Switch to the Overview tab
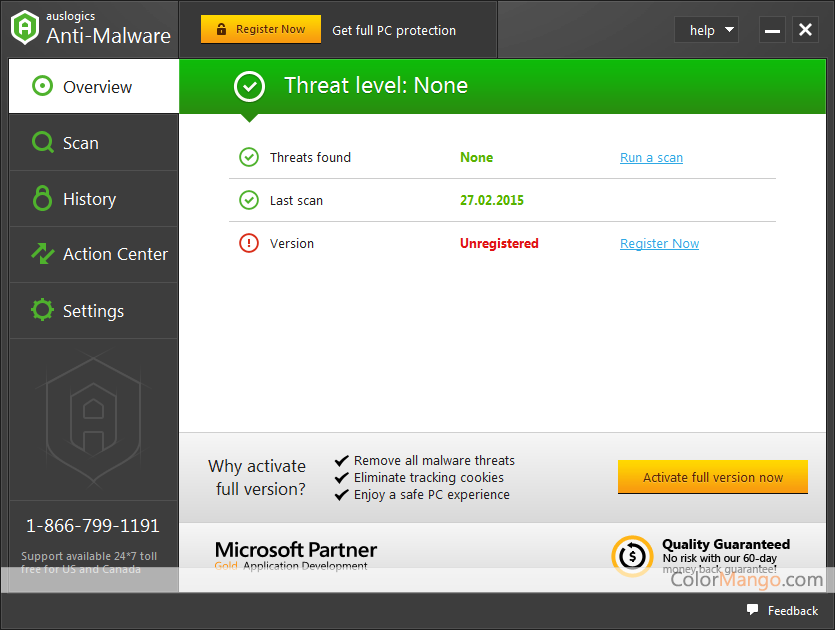The width and height of the screenshot is (835, 630). [94, 86]
